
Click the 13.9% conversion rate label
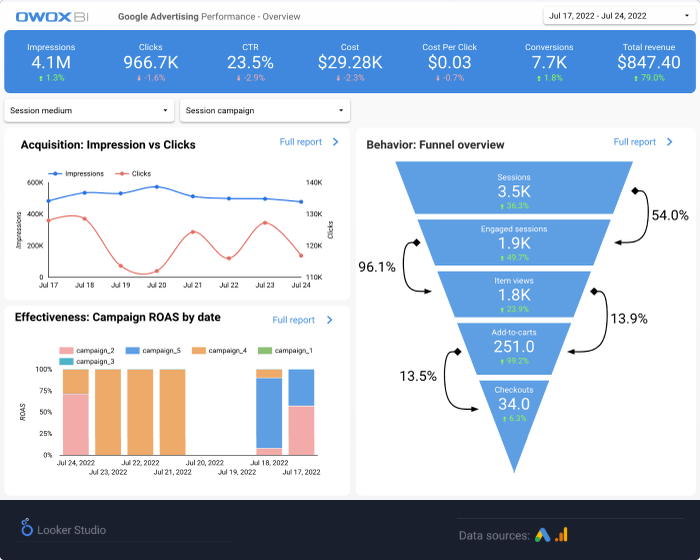629,319
